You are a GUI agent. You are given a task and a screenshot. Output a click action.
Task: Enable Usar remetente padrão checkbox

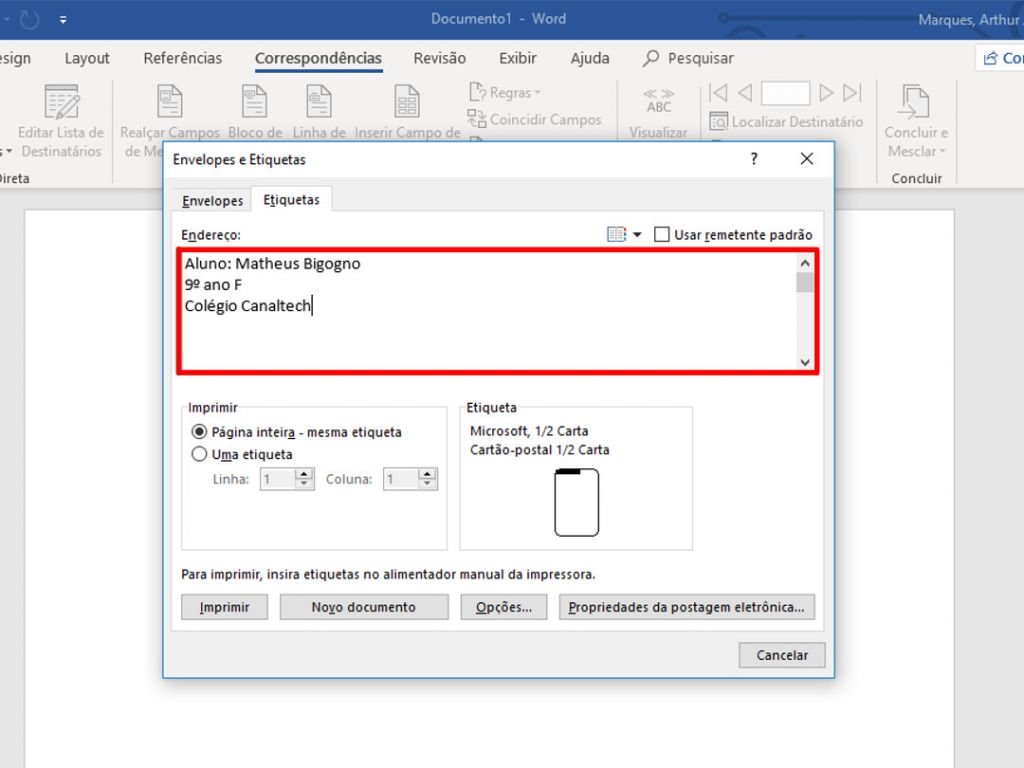pyautogui.click(x=662, y=234)
